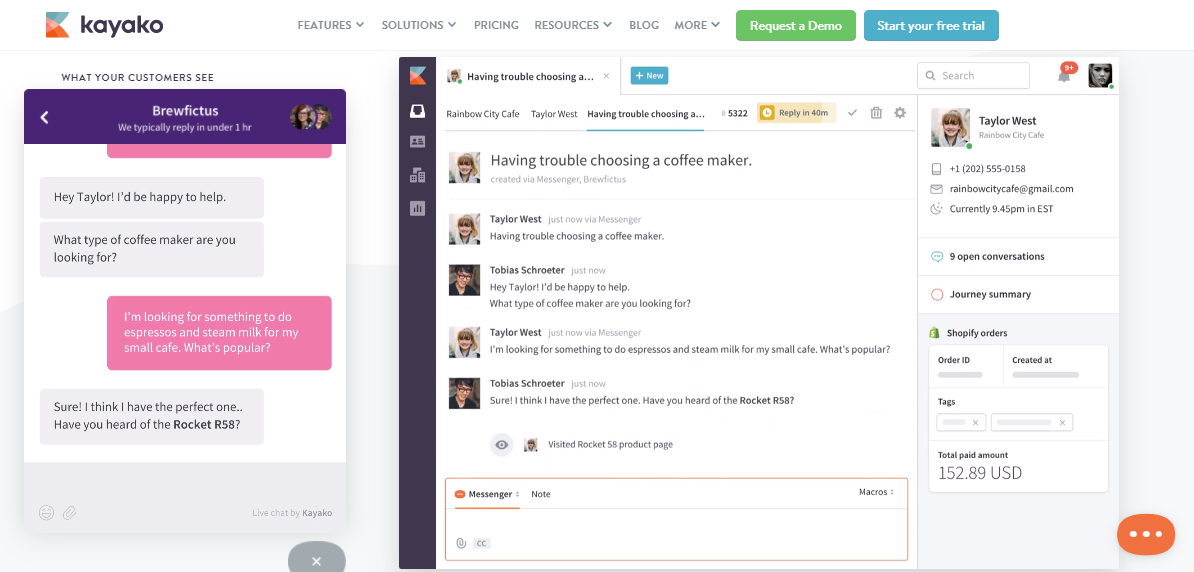Screen dimensions: 1194x572
Task: Open the Macros dropdown
Action: [876, 493]
